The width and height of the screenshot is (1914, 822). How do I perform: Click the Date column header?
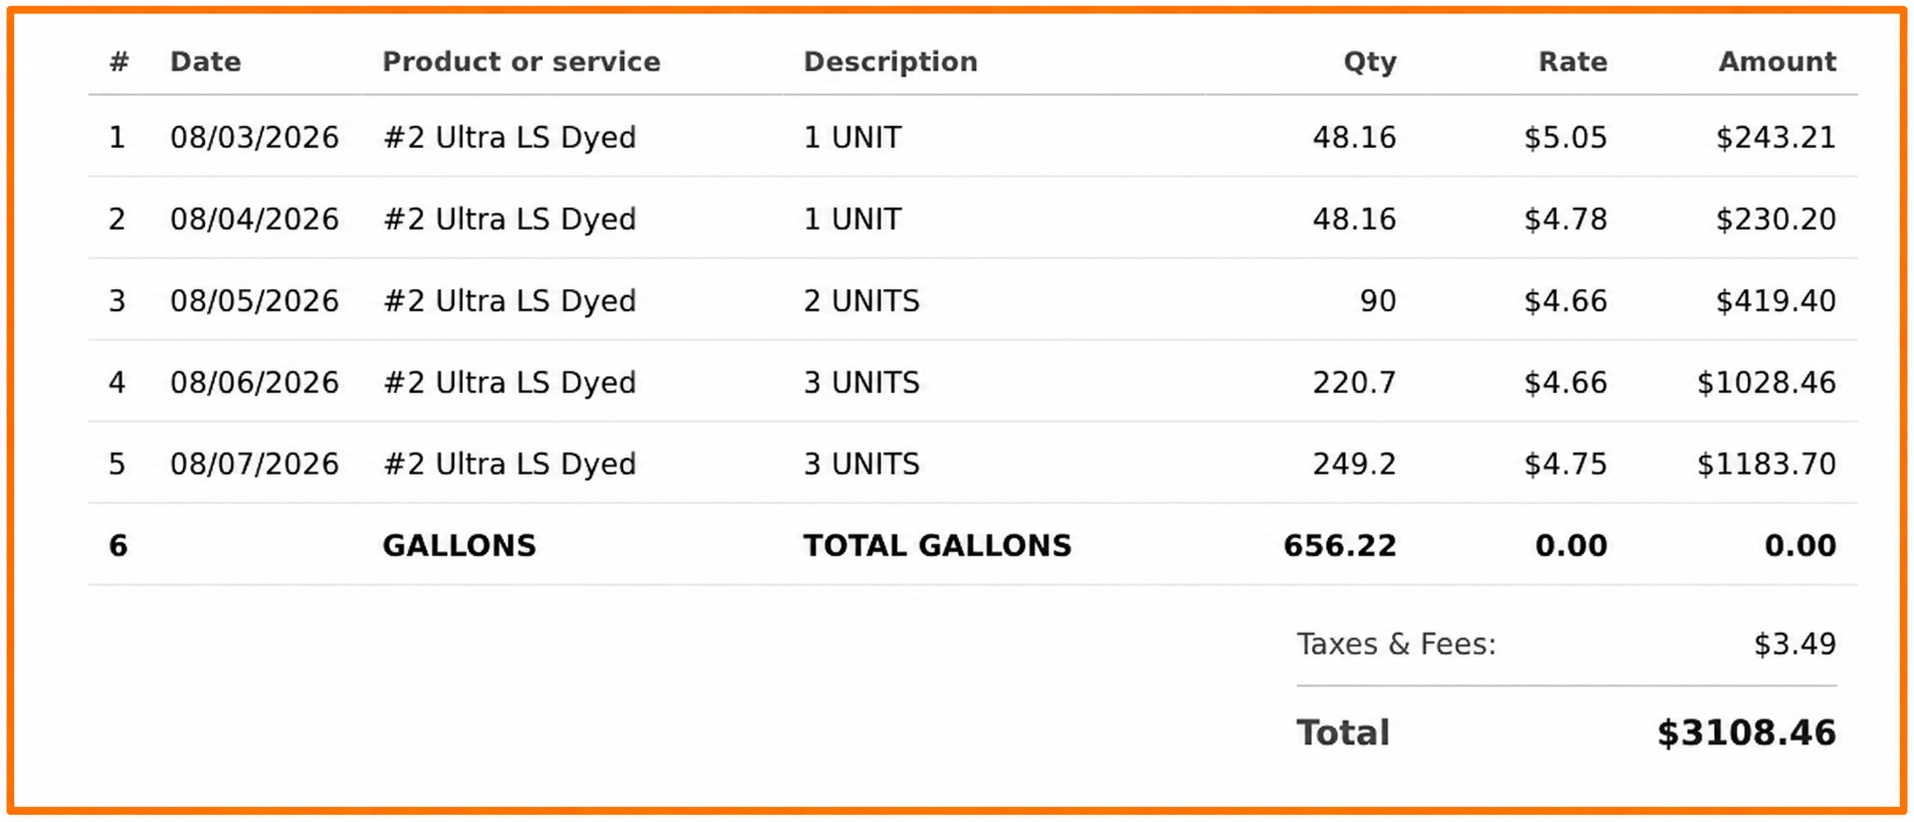point(205,62)
